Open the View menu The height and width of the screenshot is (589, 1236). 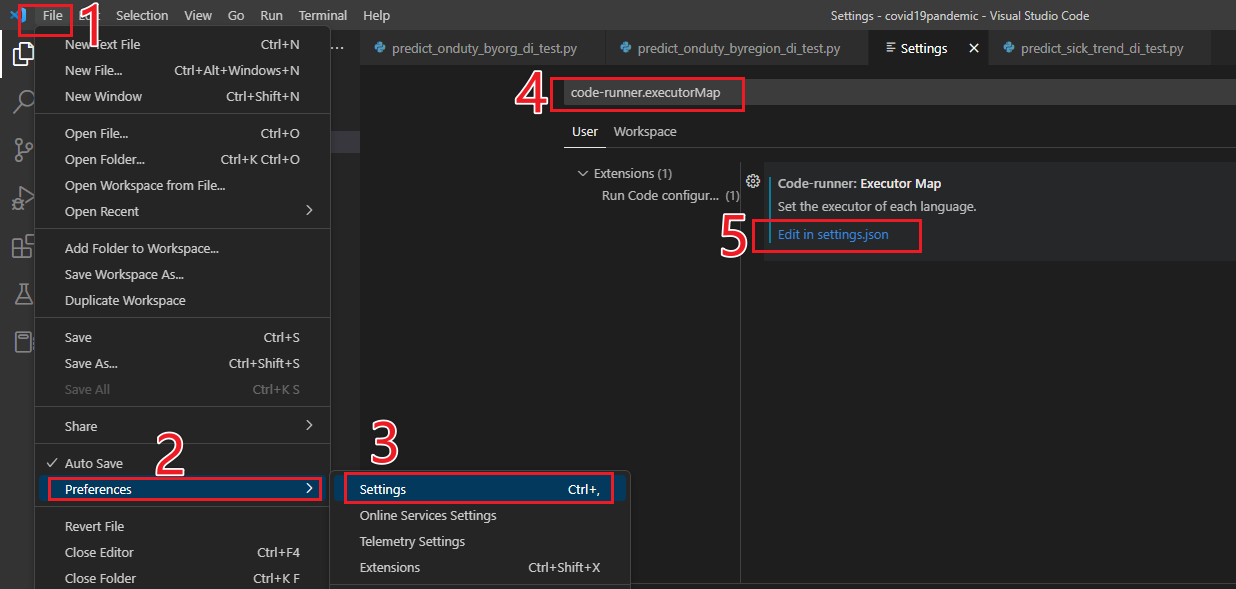pyautogui.click(x=198, y=15)
